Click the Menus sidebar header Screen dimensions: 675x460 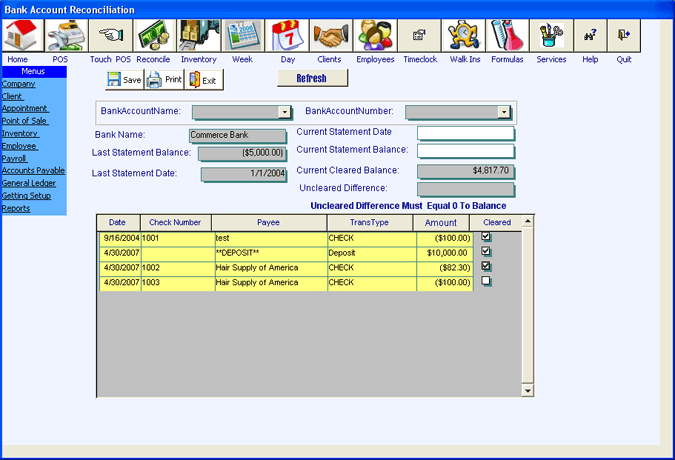[x=34, y=71]
